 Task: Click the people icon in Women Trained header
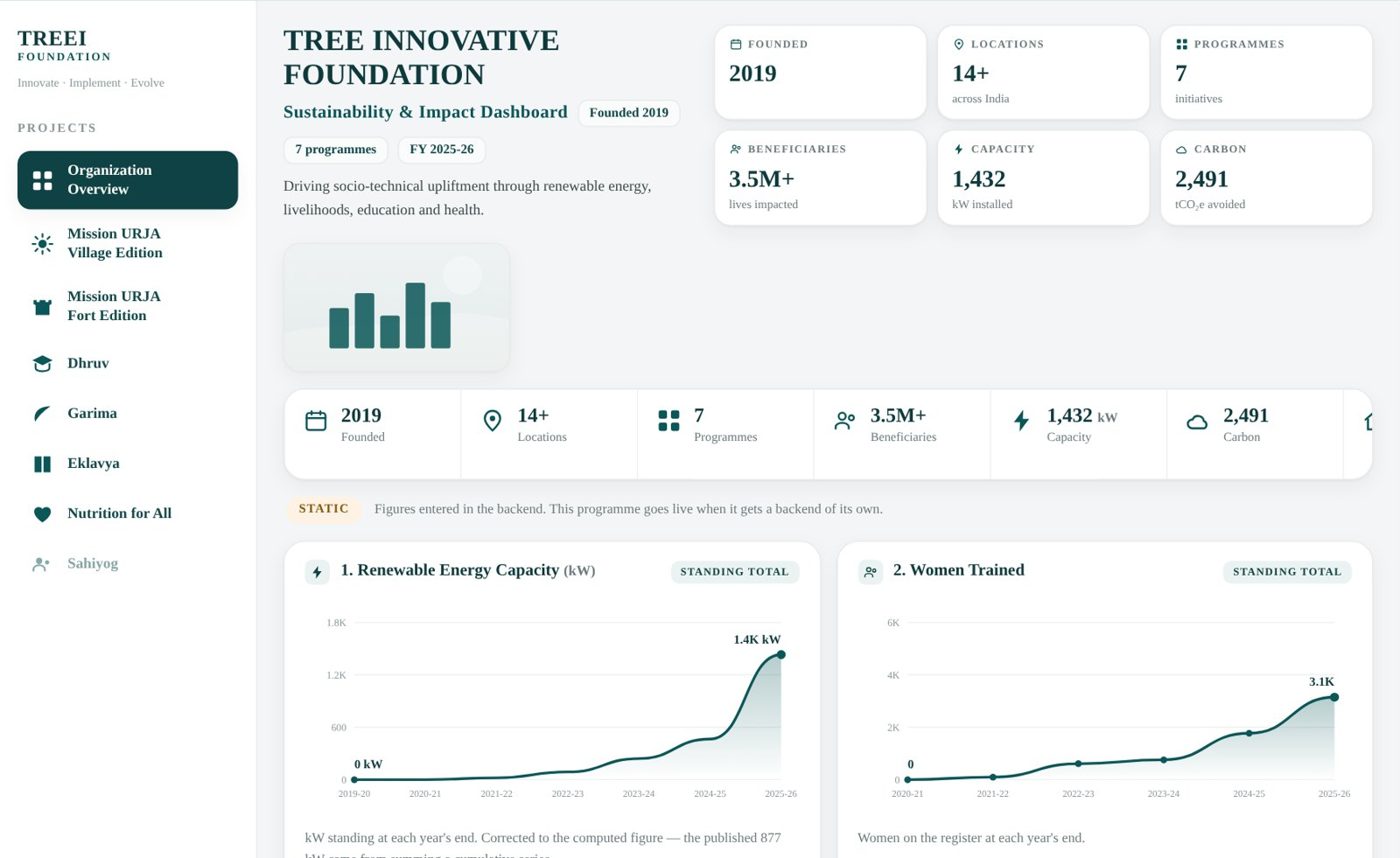click(870, 572)
